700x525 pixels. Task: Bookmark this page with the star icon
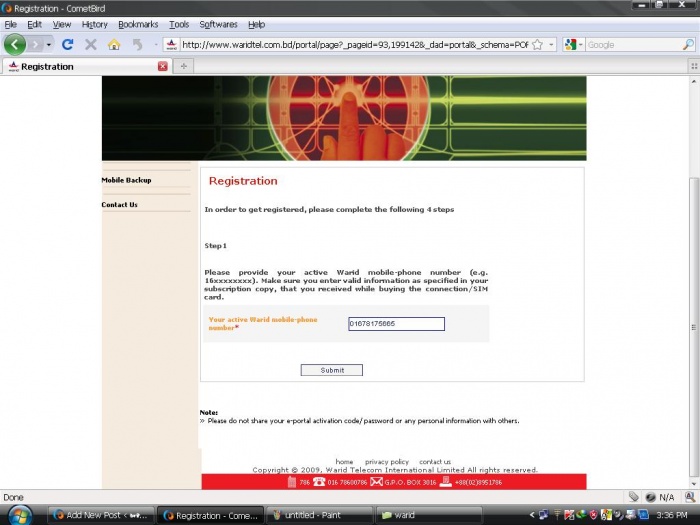[x=538, y=45]
